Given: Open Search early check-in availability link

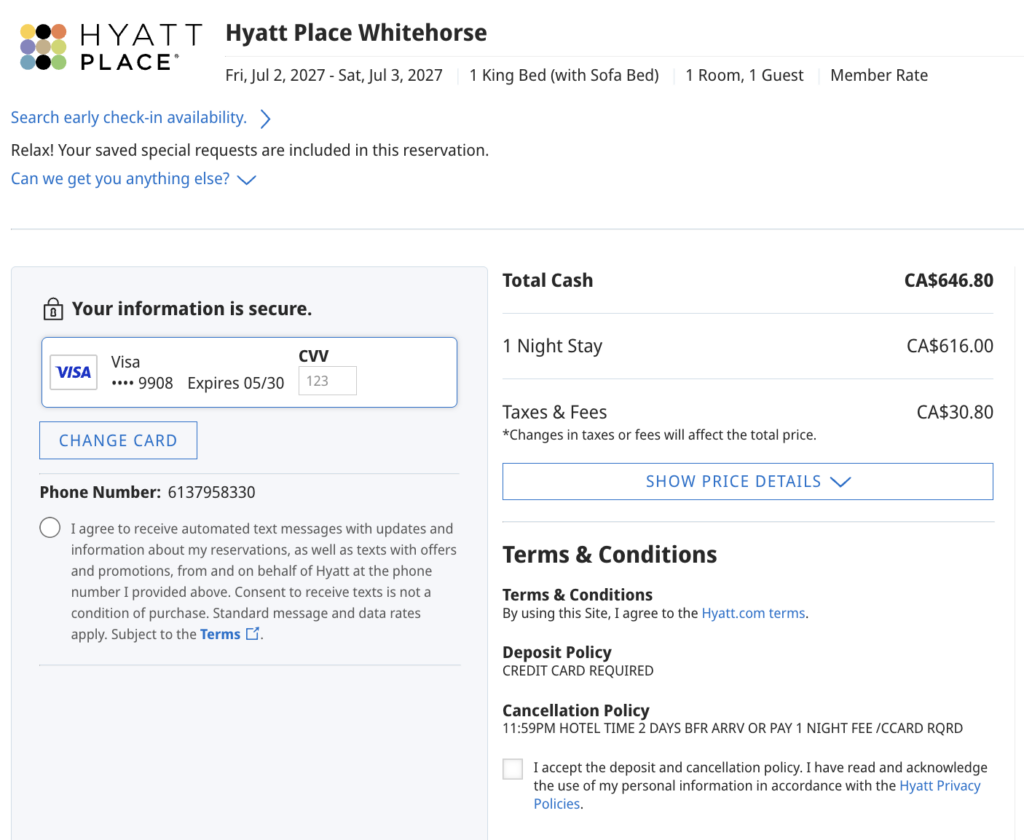Looking at the screenshot, I should (x=129, y=118).
